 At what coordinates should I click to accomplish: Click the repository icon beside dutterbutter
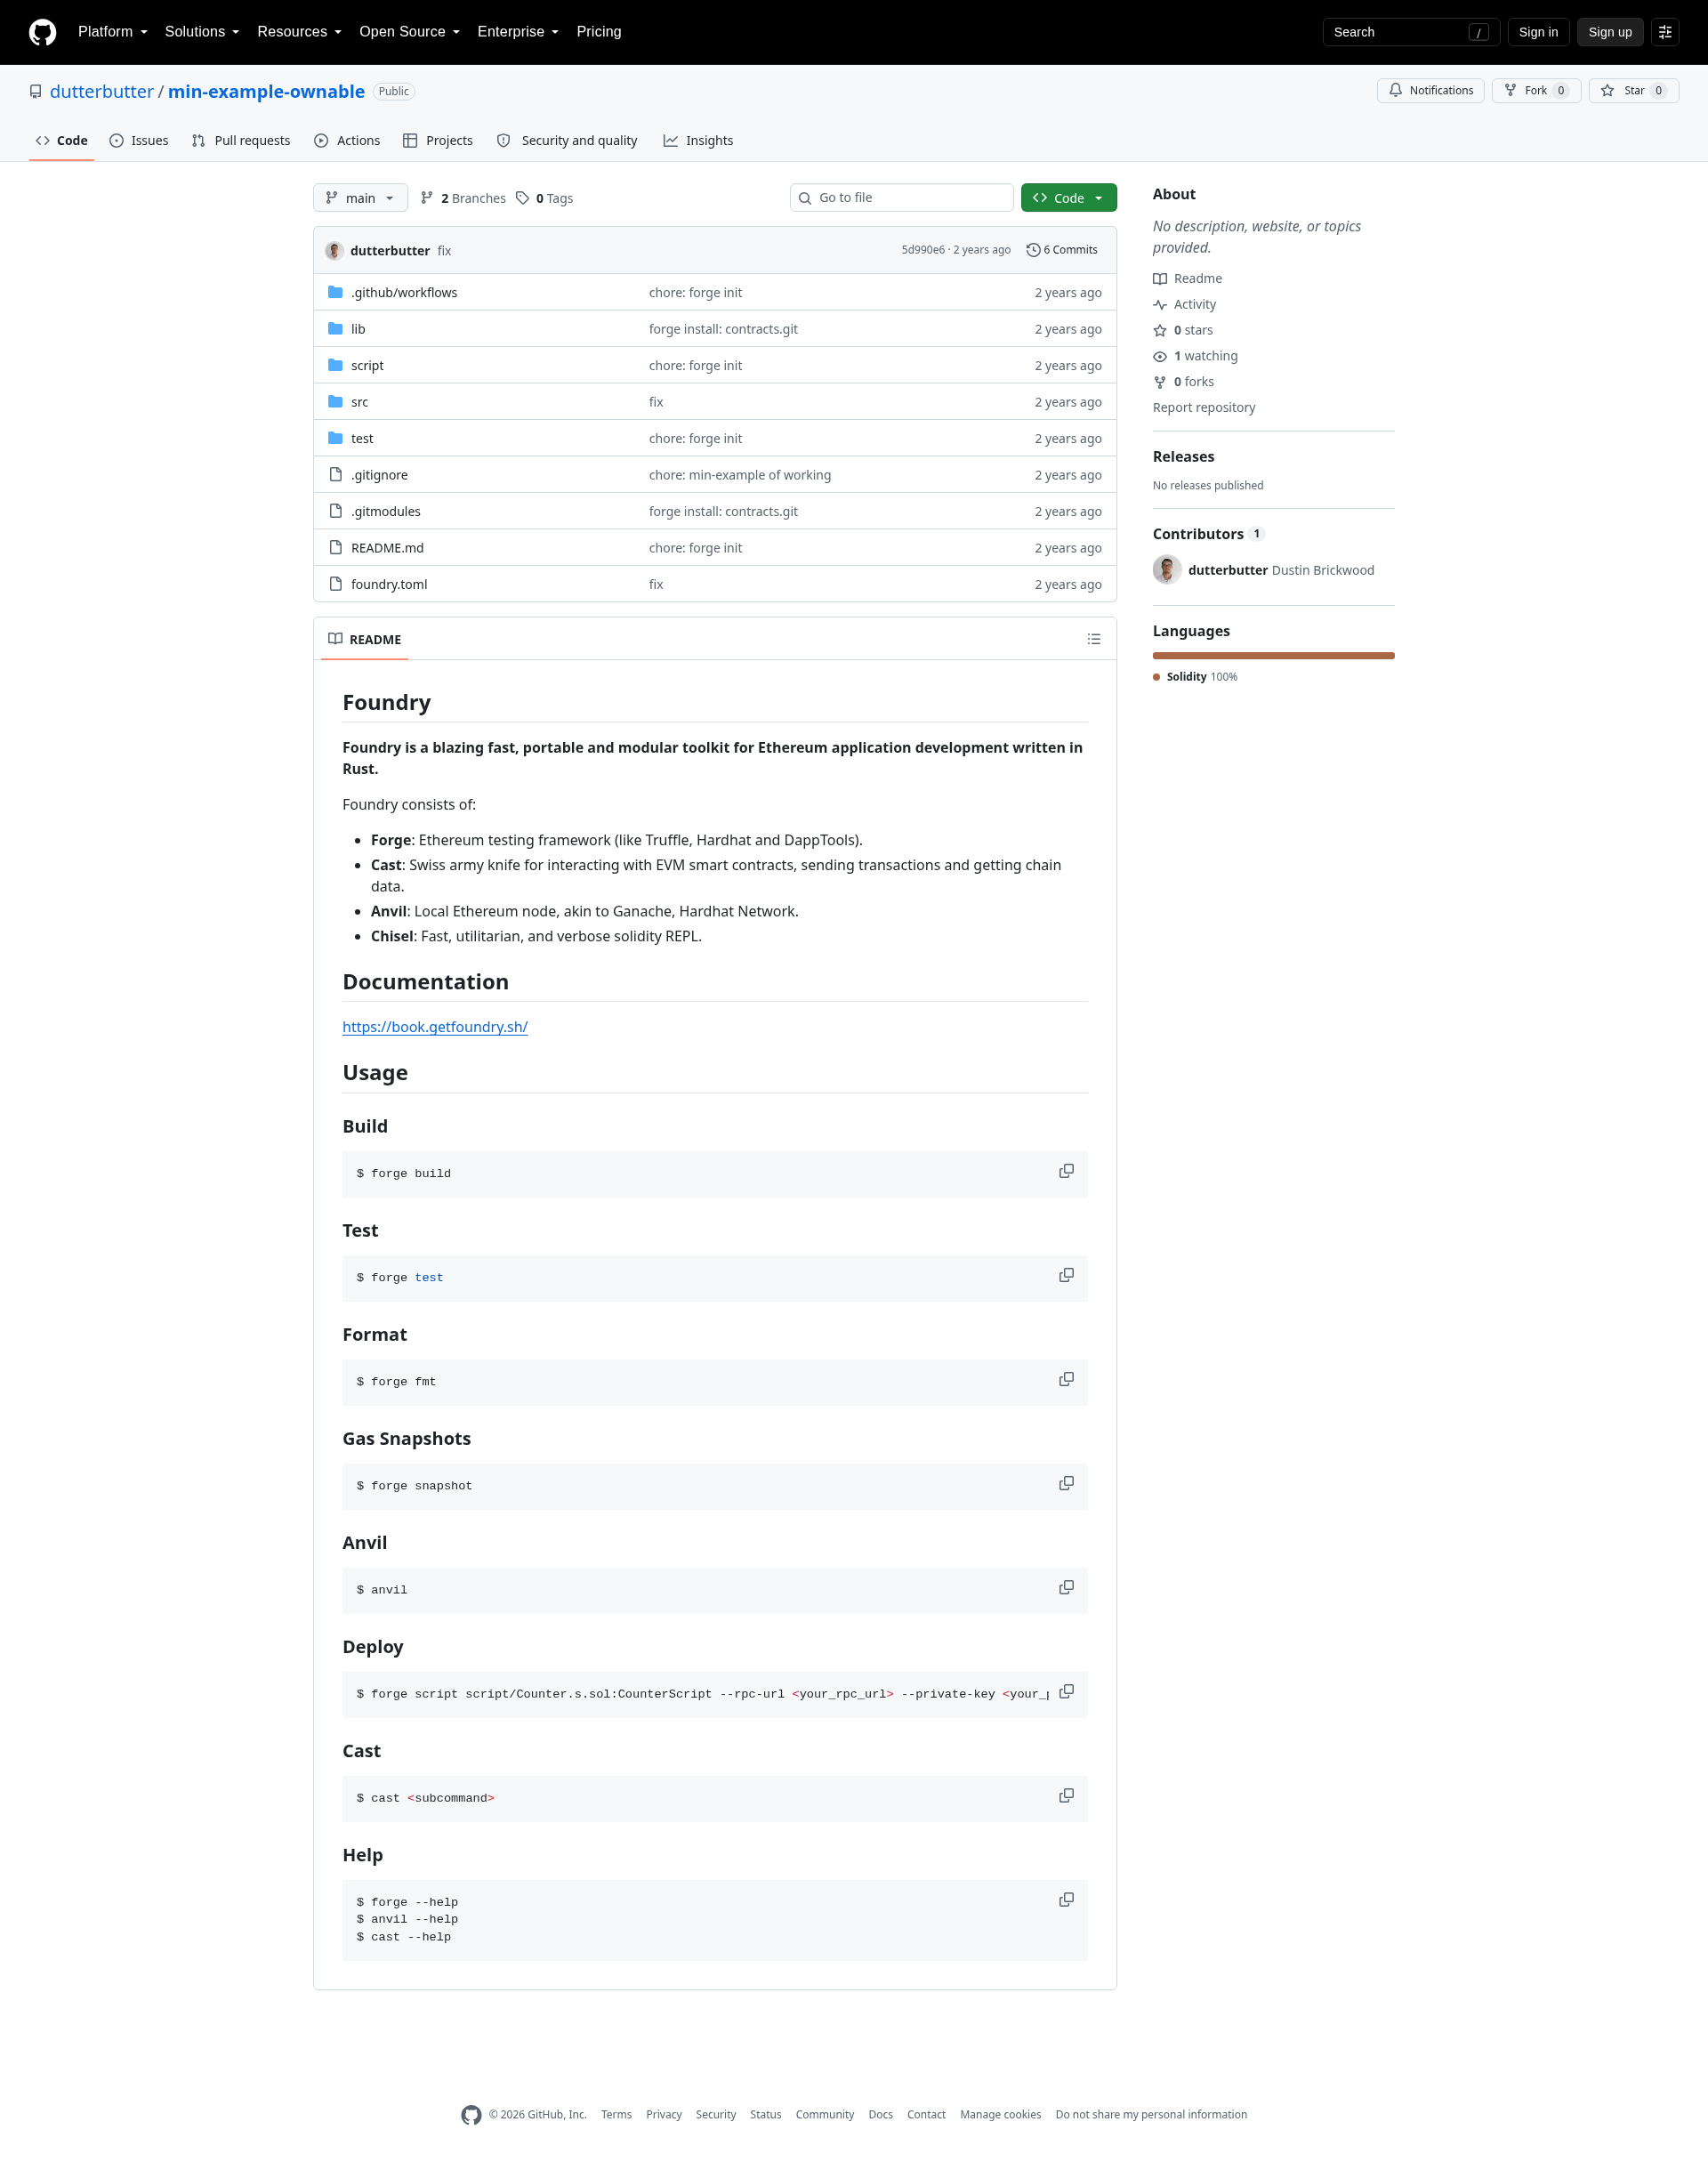pos(36,92)
